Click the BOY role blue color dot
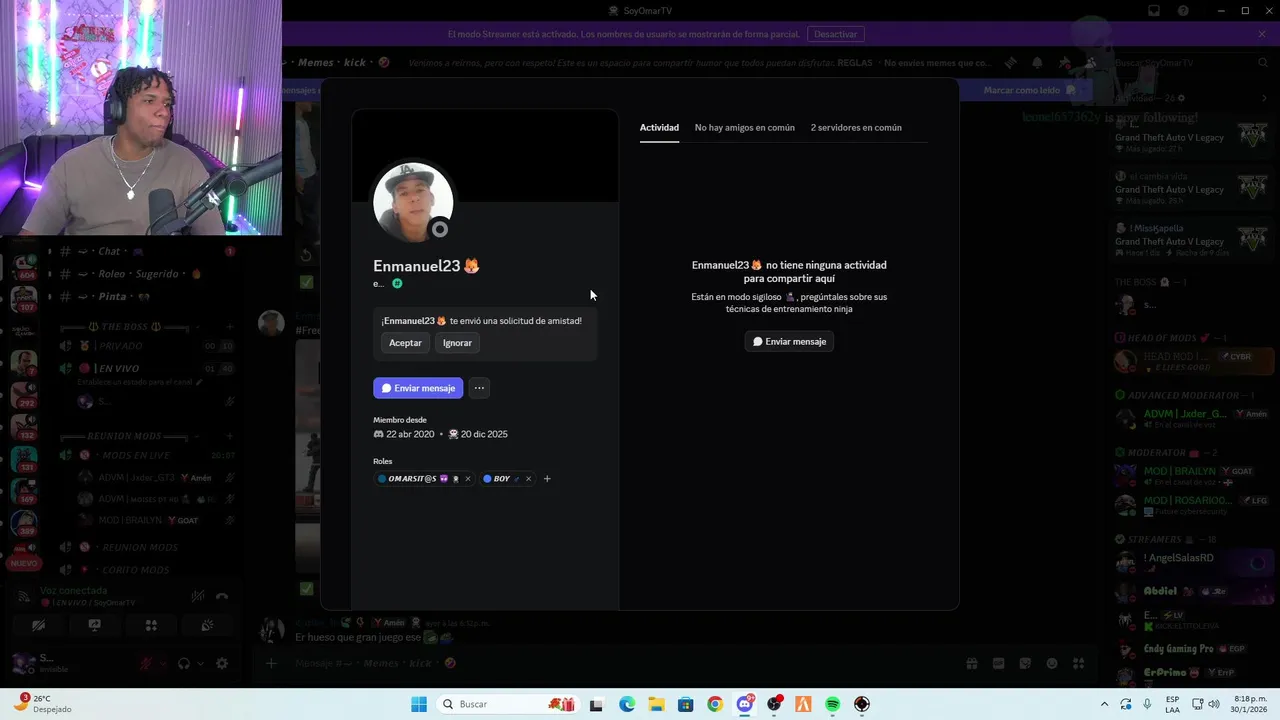 tap(487, 479)
